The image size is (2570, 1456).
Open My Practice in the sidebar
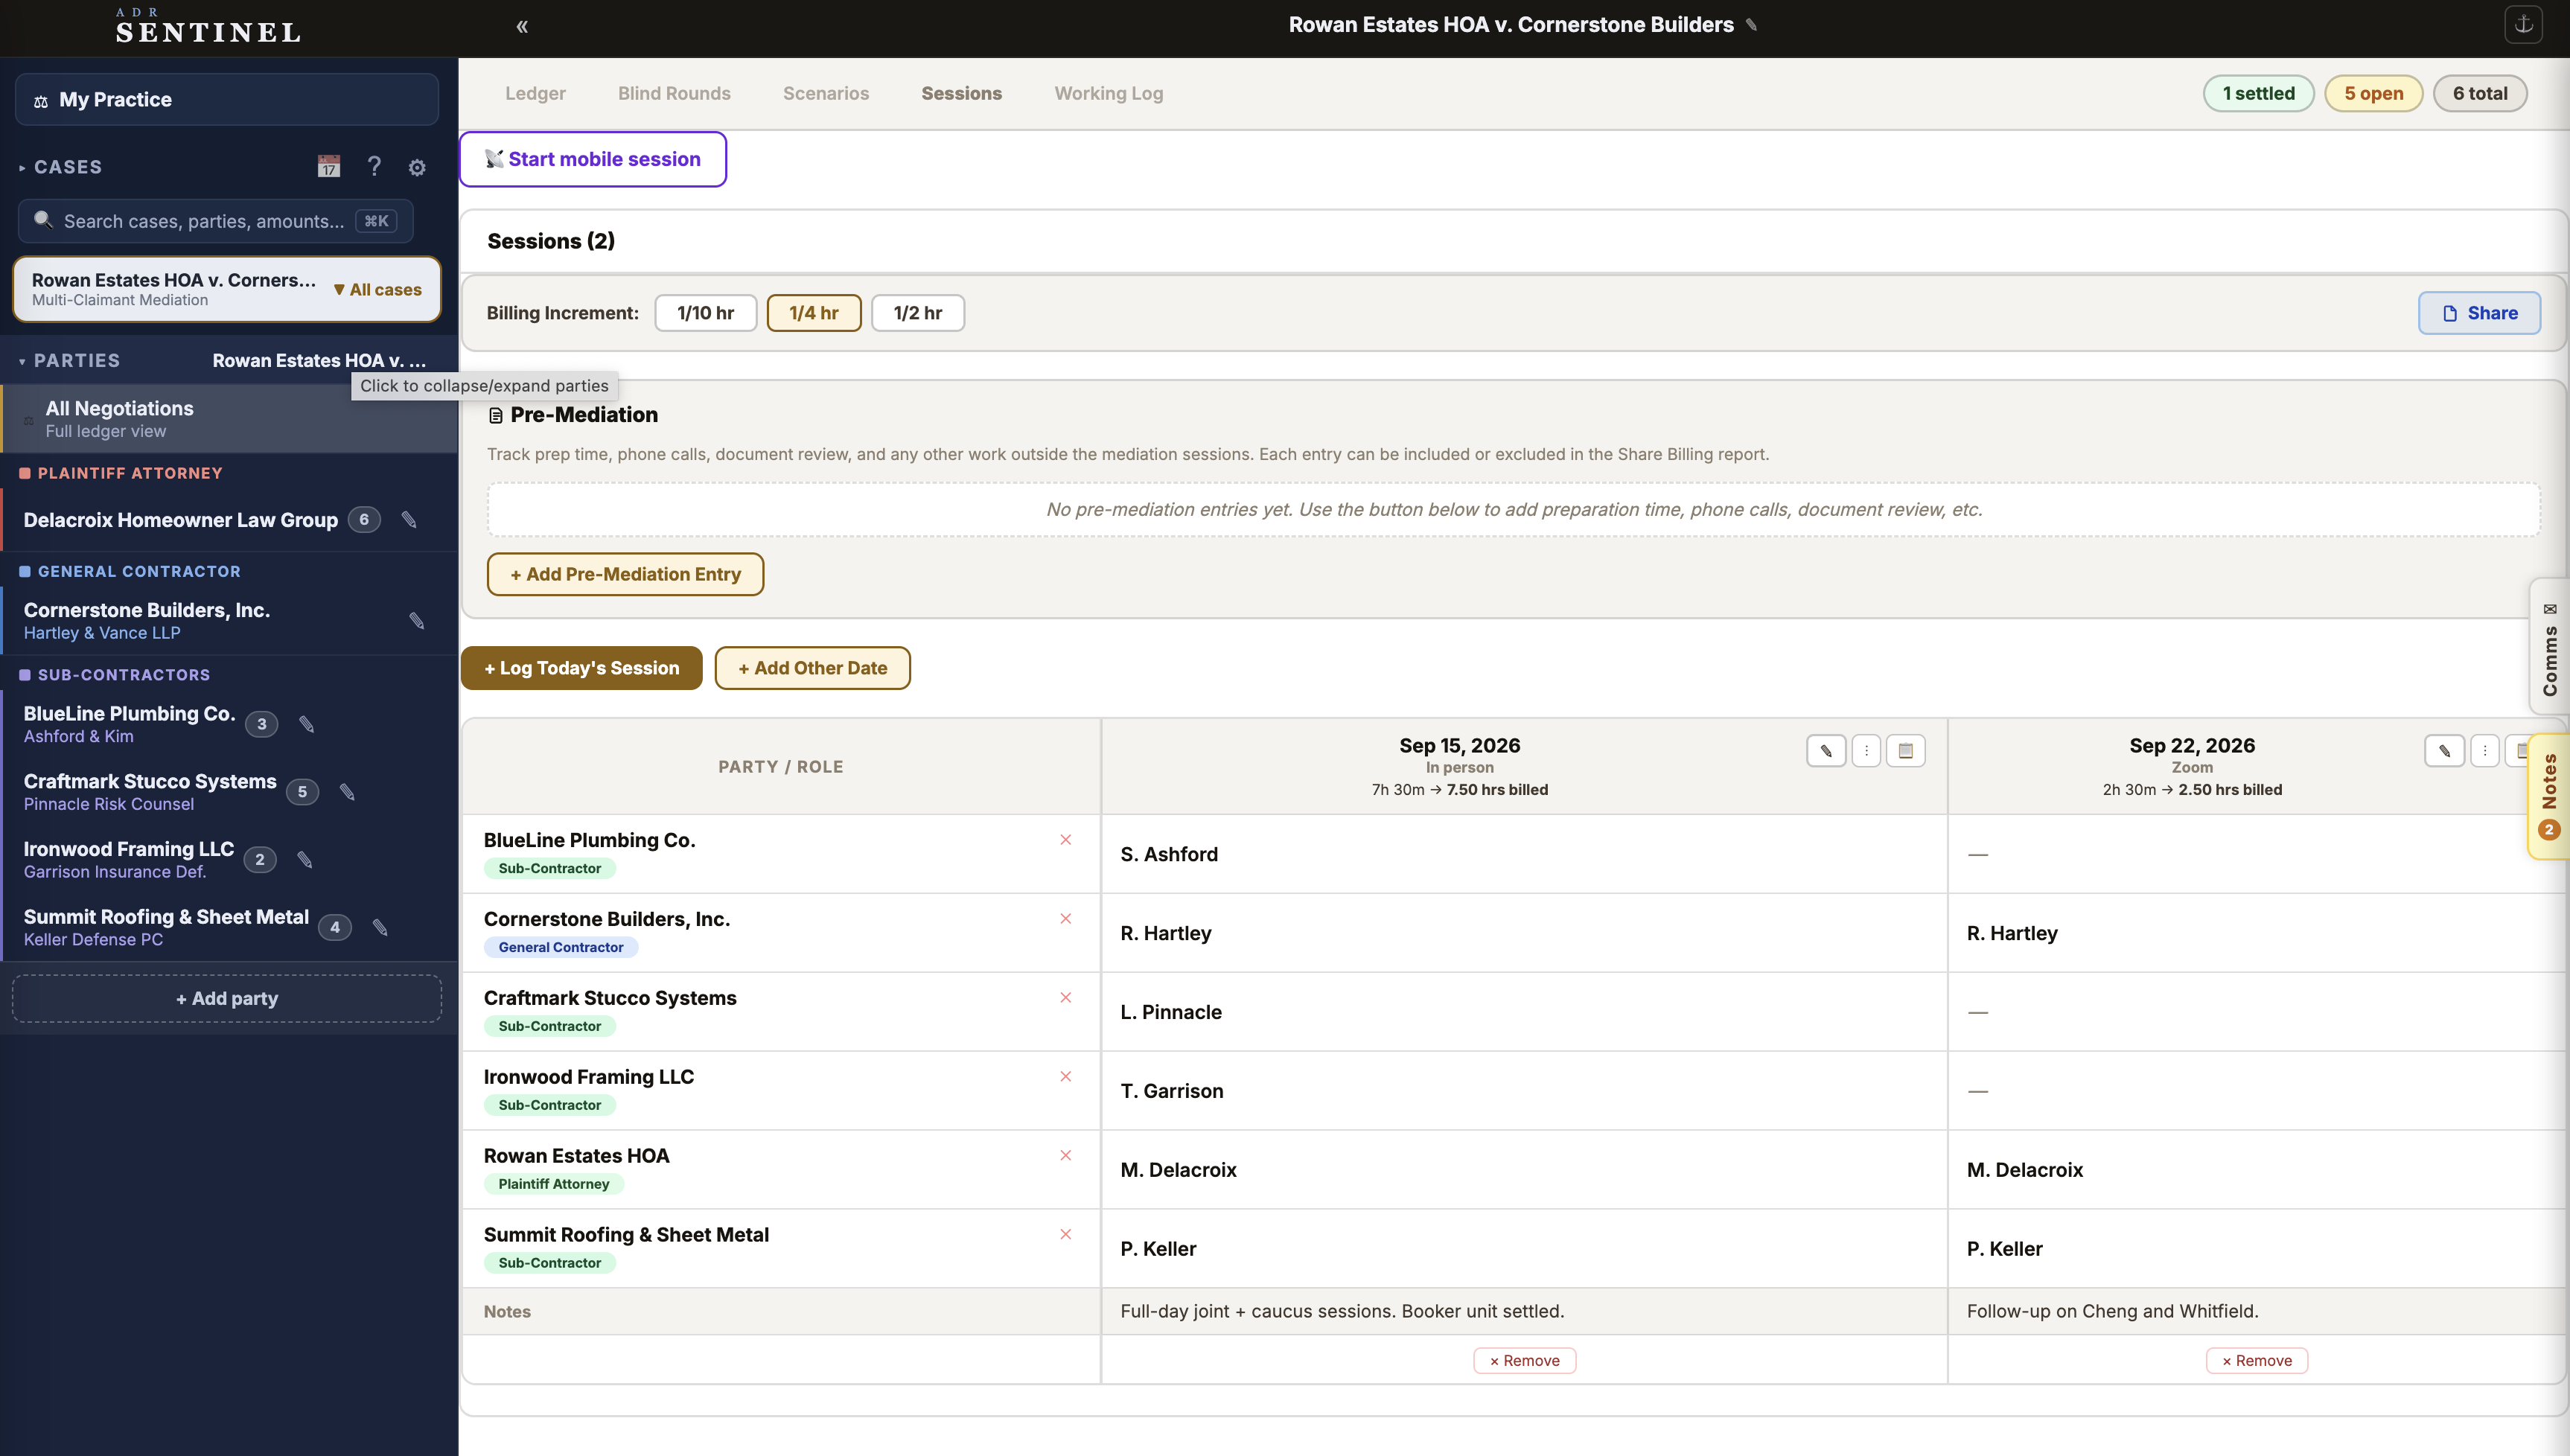[x=227, y=100]
